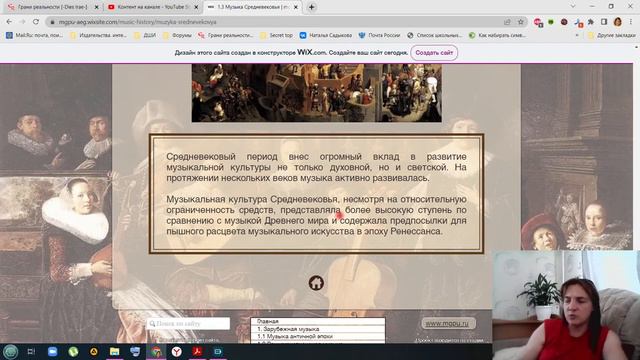
Task: Open the Грани реальности bookmark
Action: click(225, 36)
